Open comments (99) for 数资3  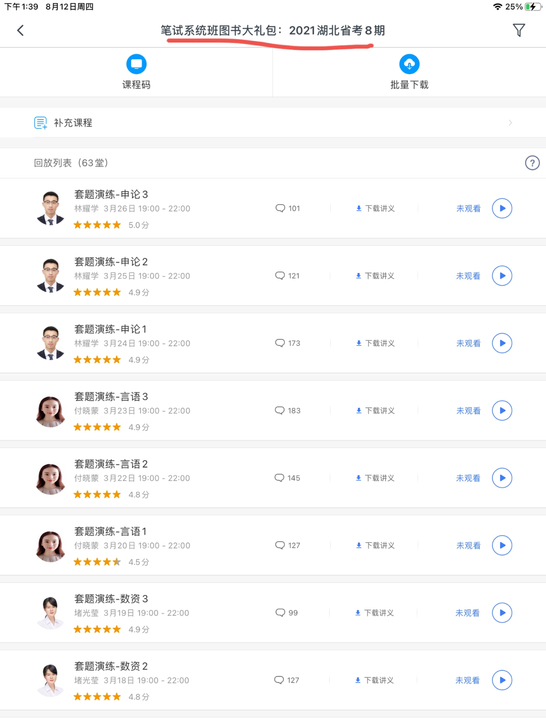click(286, 612)
